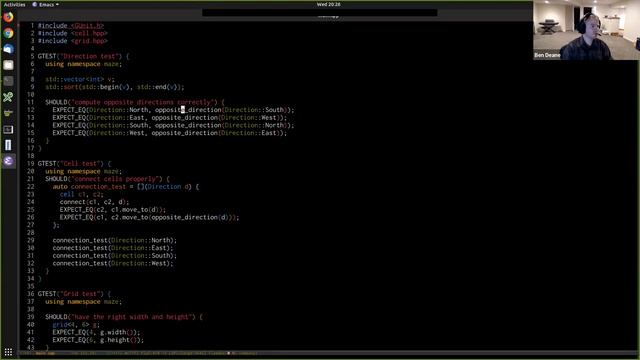Click 'connect(c1, c2, d);' line
640x360 pixels.
(94, 202)
